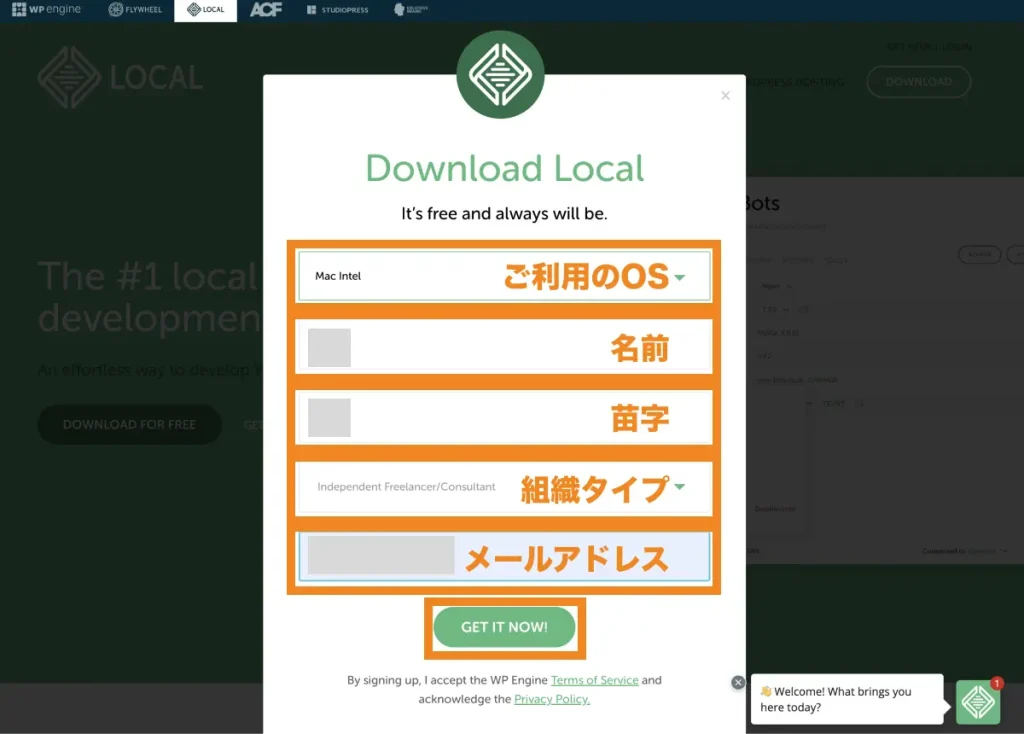Open the StudioPress tab
This screenshot has height=734, width=1024.
(338, 10)
